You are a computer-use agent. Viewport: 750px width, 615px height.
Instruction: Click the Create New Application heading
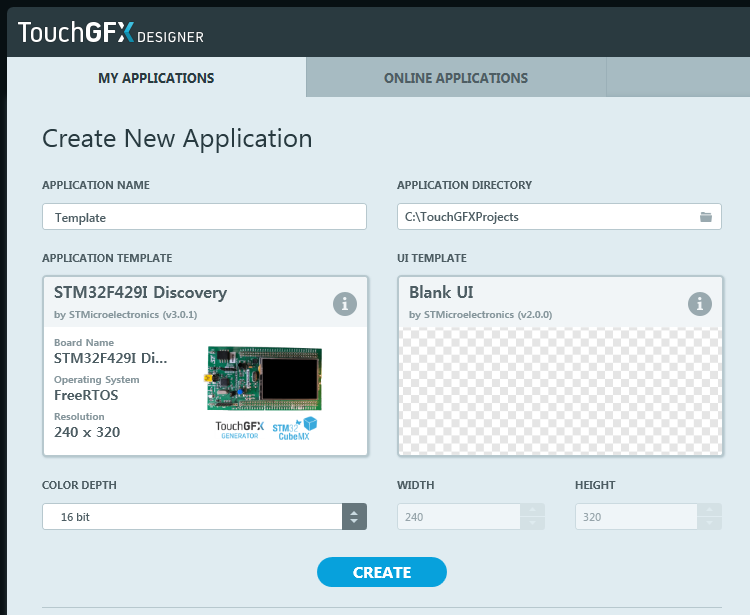pyautogui.click(x=177, y=139)
